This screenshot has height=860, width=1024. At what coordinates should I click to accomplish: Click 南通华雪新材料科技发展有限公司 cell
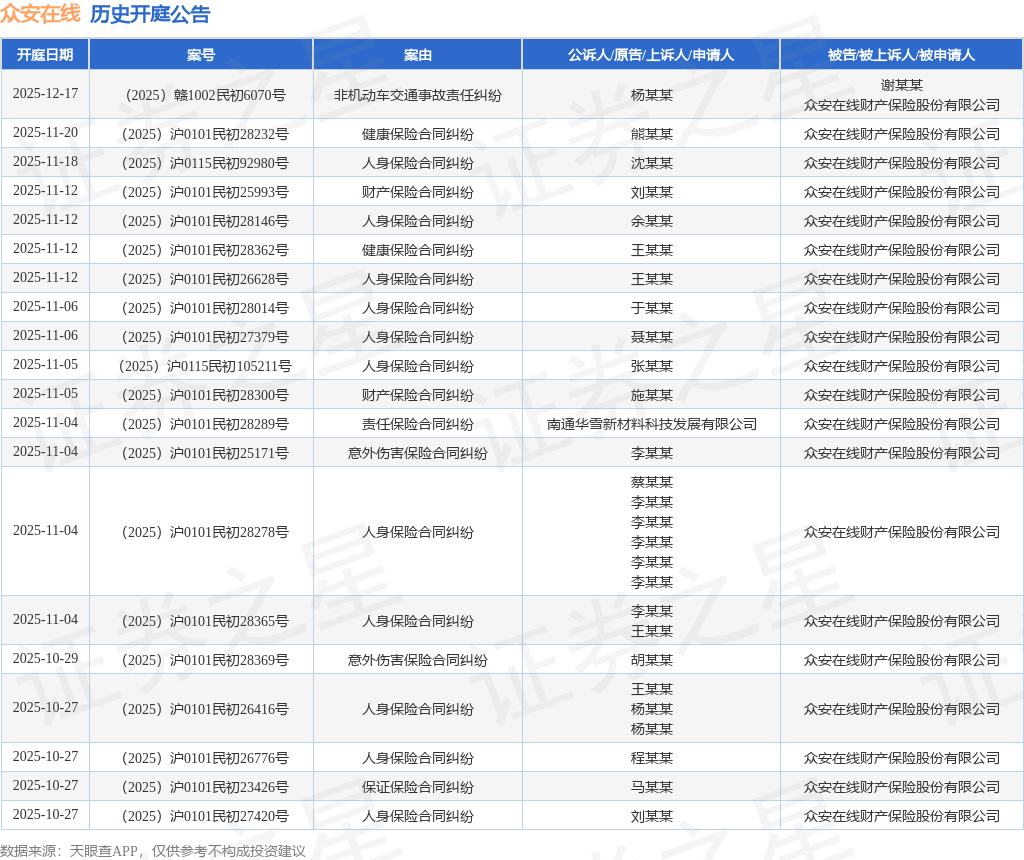pyautogui.click(x=652, y=424)
